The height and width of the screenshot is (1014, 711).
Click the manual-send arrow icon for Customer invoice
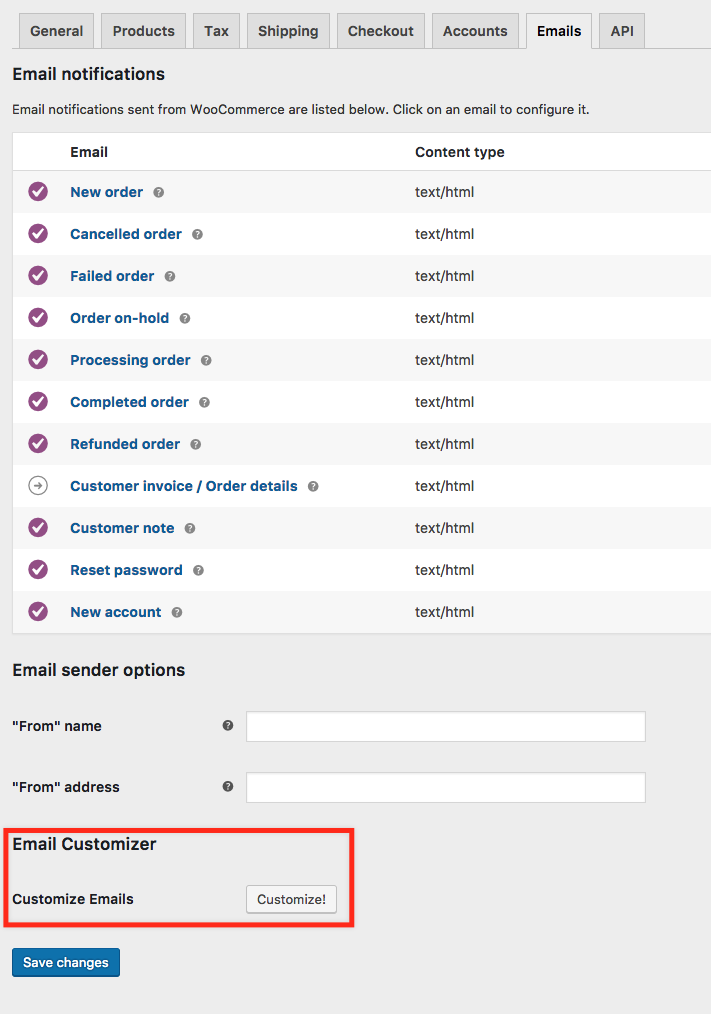38,486
